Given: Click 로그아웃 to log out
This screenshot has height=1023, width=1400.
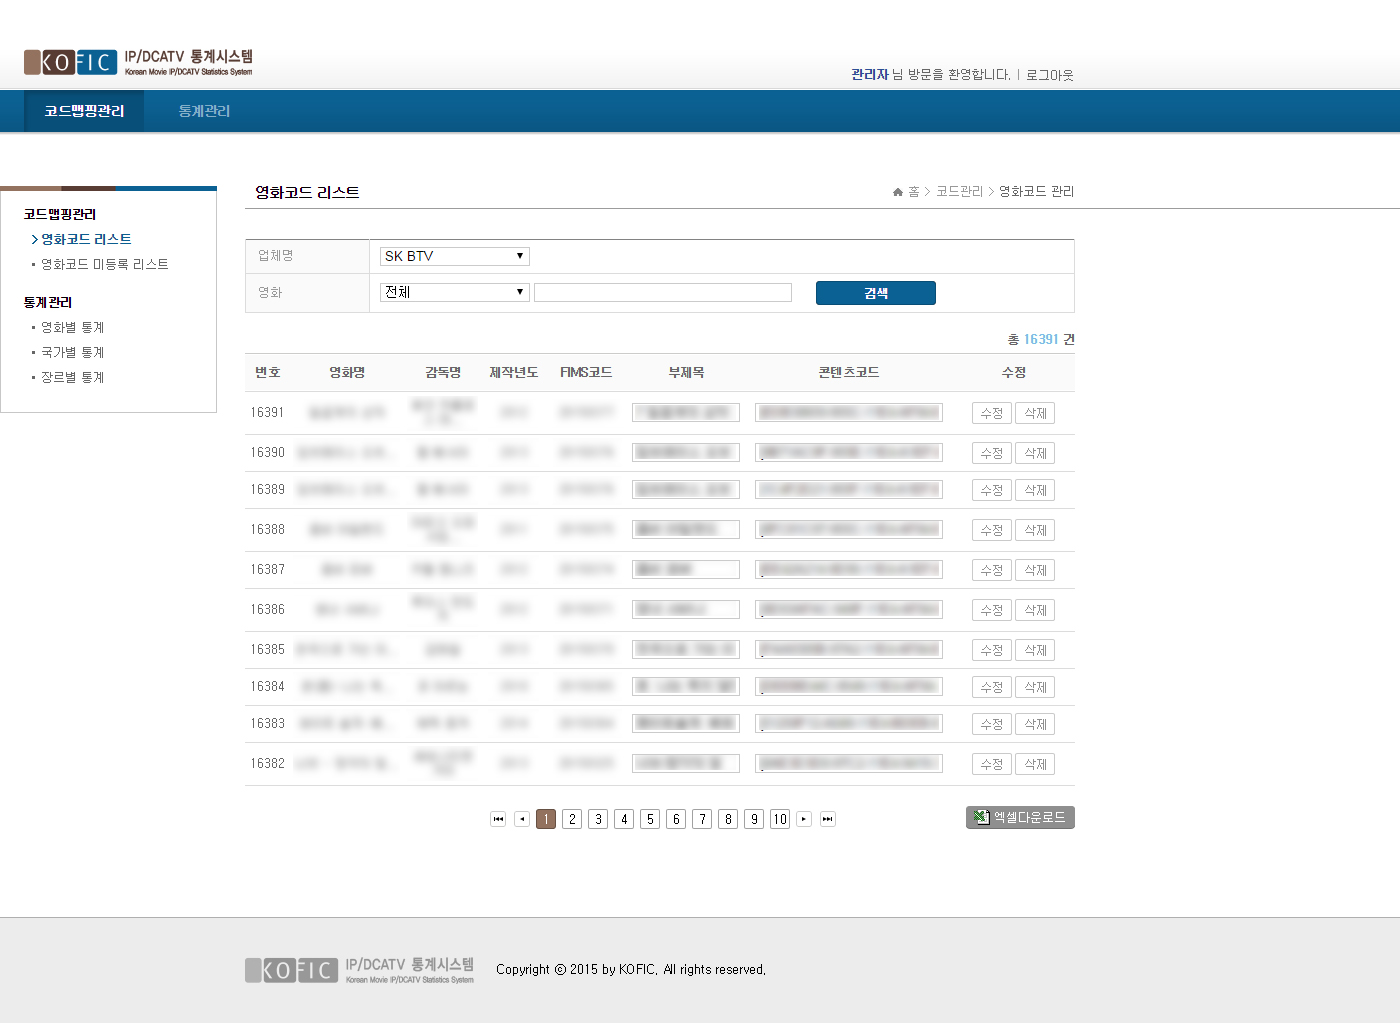Looking at the screenshot, I should [1049, 75].
